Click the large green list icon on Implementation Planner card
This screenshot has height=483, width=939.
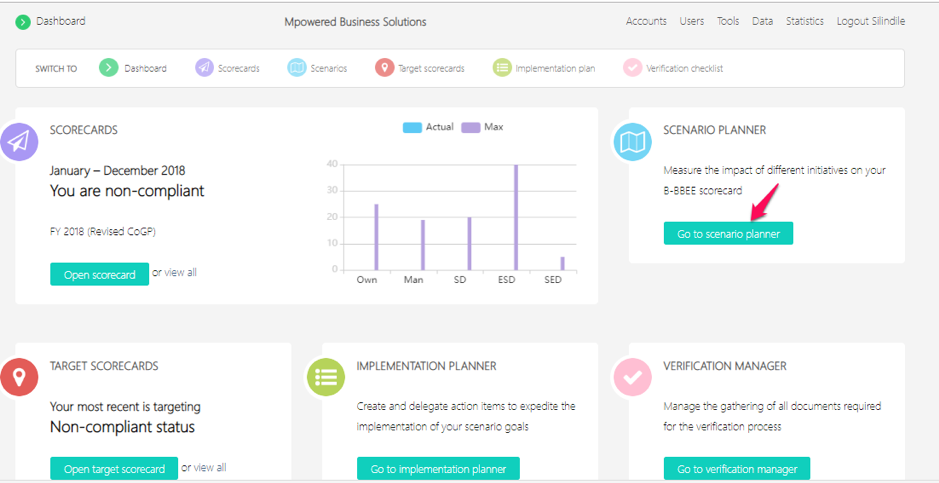tap(326, 378)
